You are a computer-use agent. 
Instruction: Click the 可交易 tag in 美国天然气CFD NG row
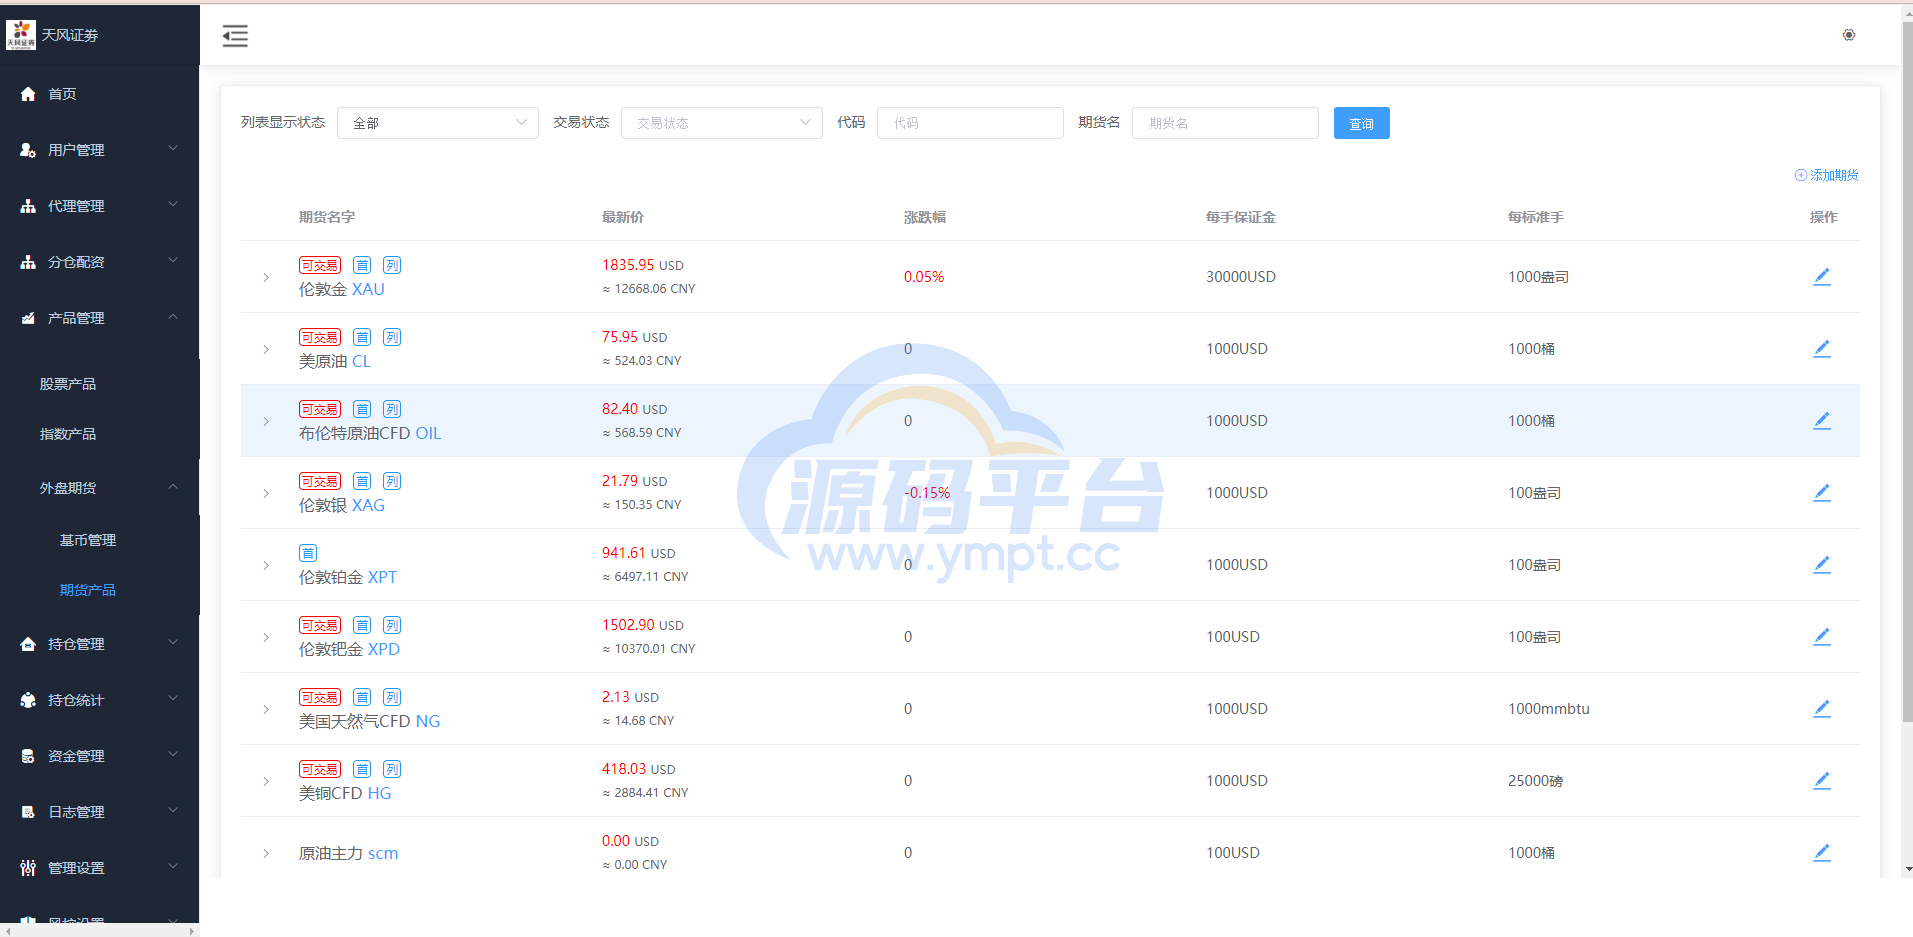pos(320,697)
